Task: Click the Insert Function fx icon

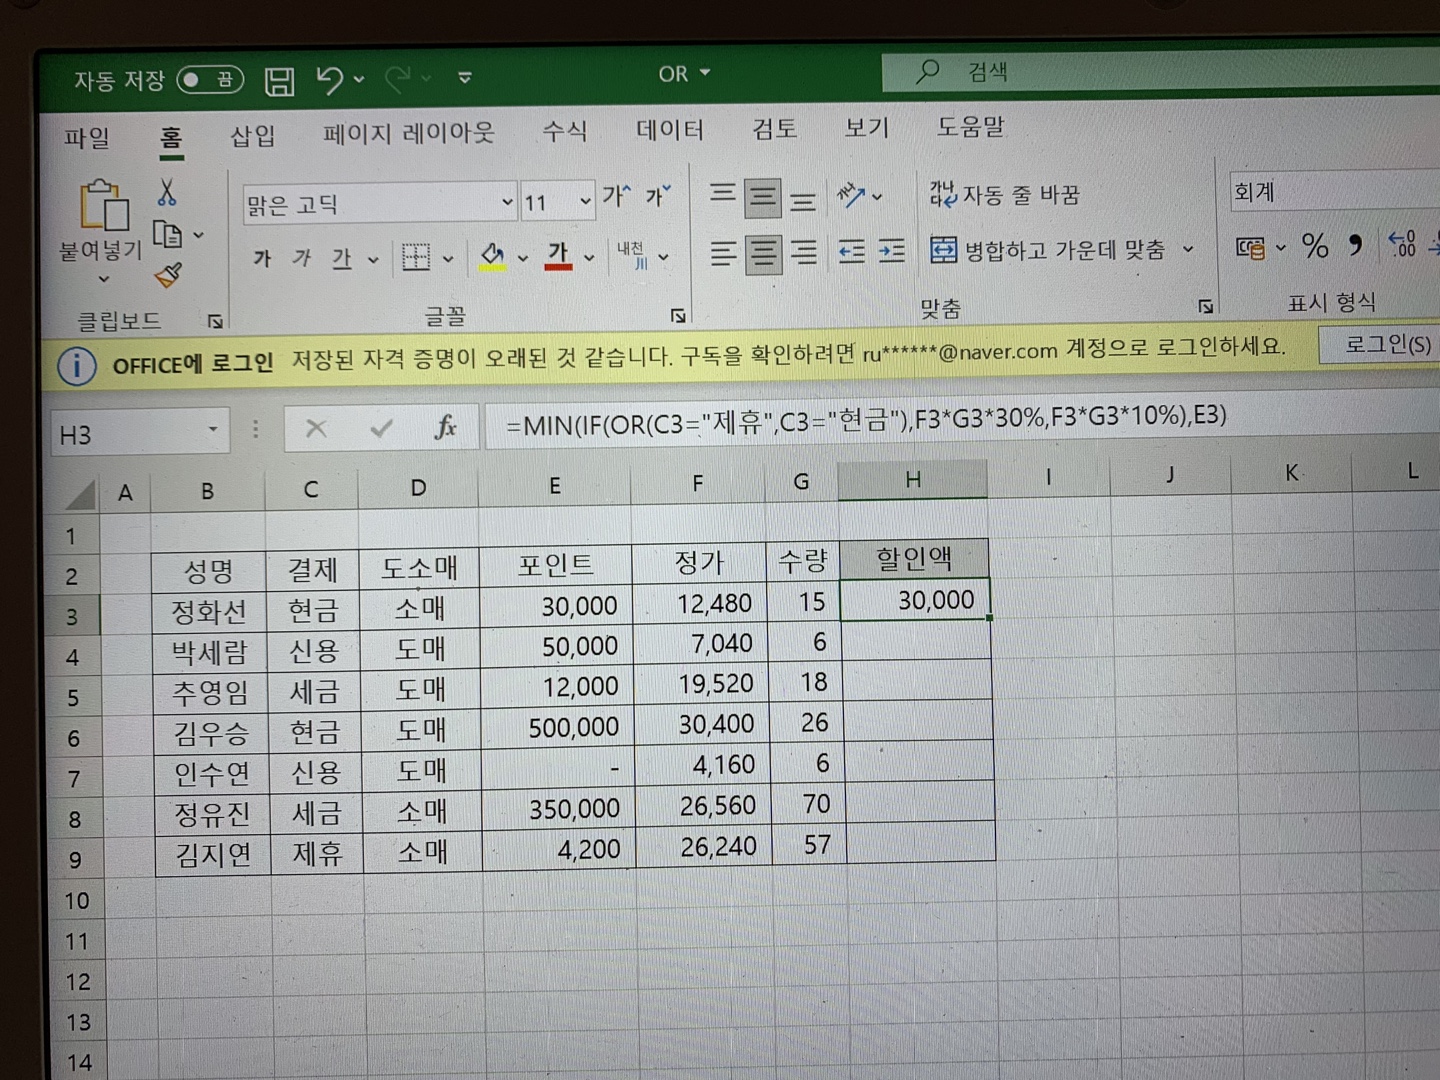Action: (x=445, y=428)
